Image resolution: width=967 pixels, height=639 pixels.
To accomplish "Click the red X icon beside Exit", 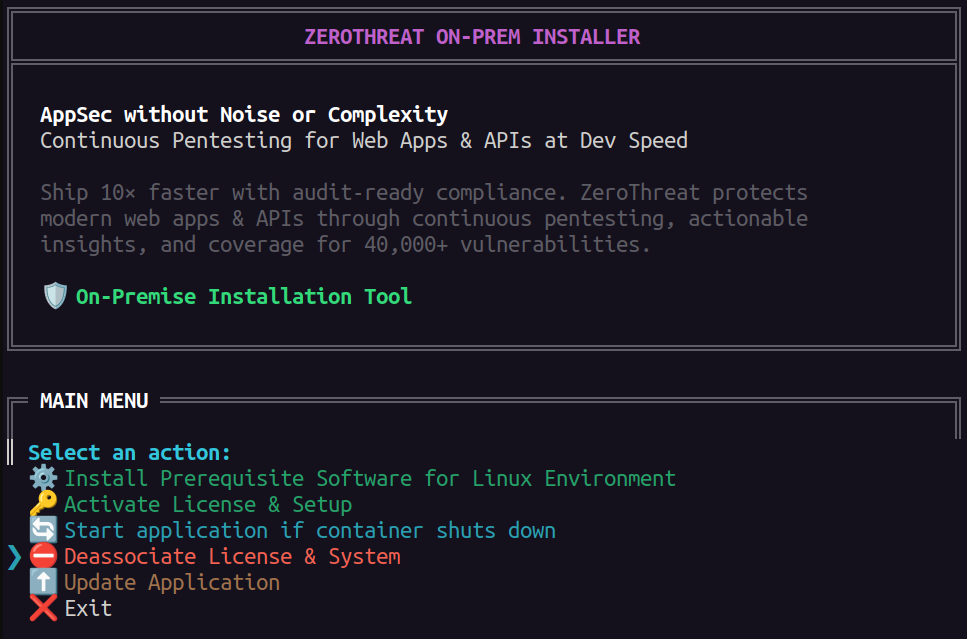I will coord(43,608).
